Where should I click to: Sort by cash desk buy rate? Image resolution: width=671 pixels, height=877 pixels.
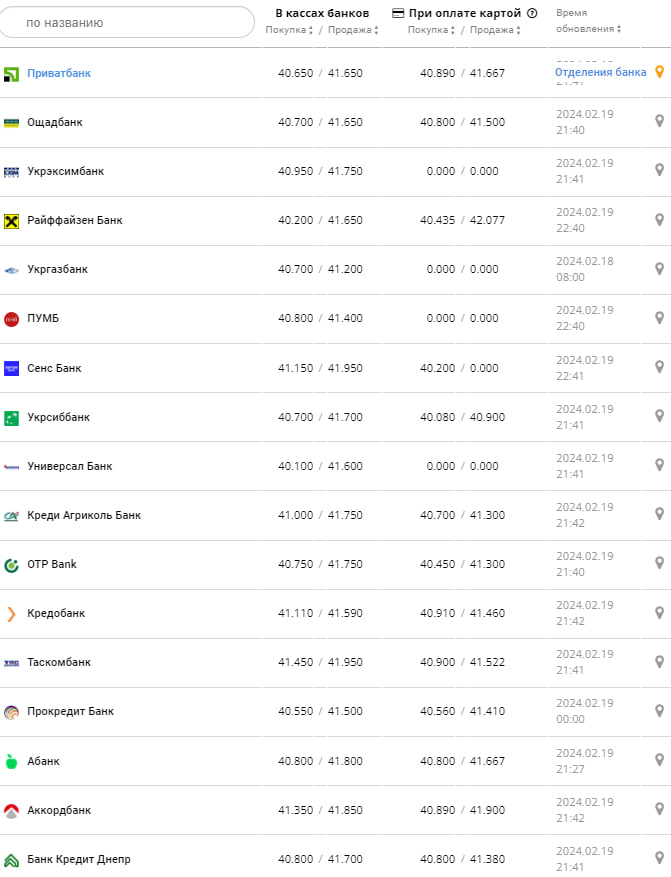pyautogui.click(x=289, y=30)
